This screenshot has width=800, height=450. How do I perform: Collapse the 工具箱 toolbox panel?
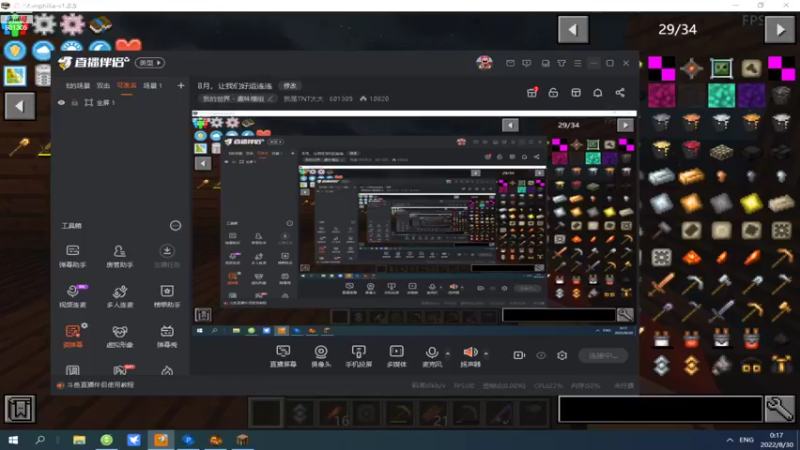tap(175, 225)
